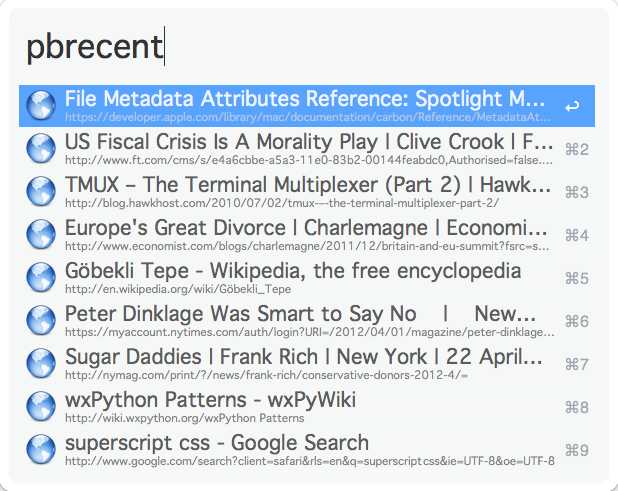This screenshot has height=491, width=618.
Task: Open Peter Dinklage Was Smart result
Action: point(307,320)
